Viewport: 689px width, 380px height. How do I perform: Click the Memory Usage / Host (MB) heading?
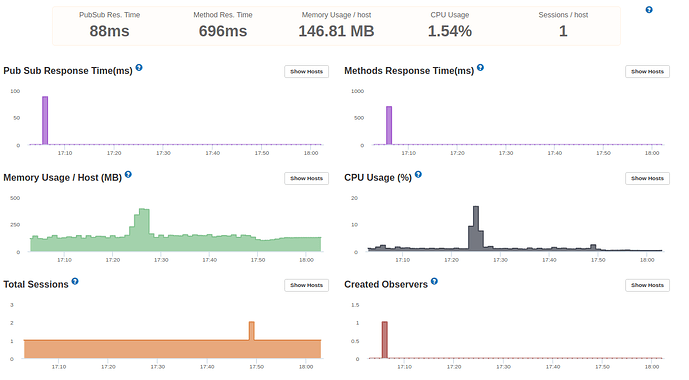pyautogui.click(x=62, y=177)
